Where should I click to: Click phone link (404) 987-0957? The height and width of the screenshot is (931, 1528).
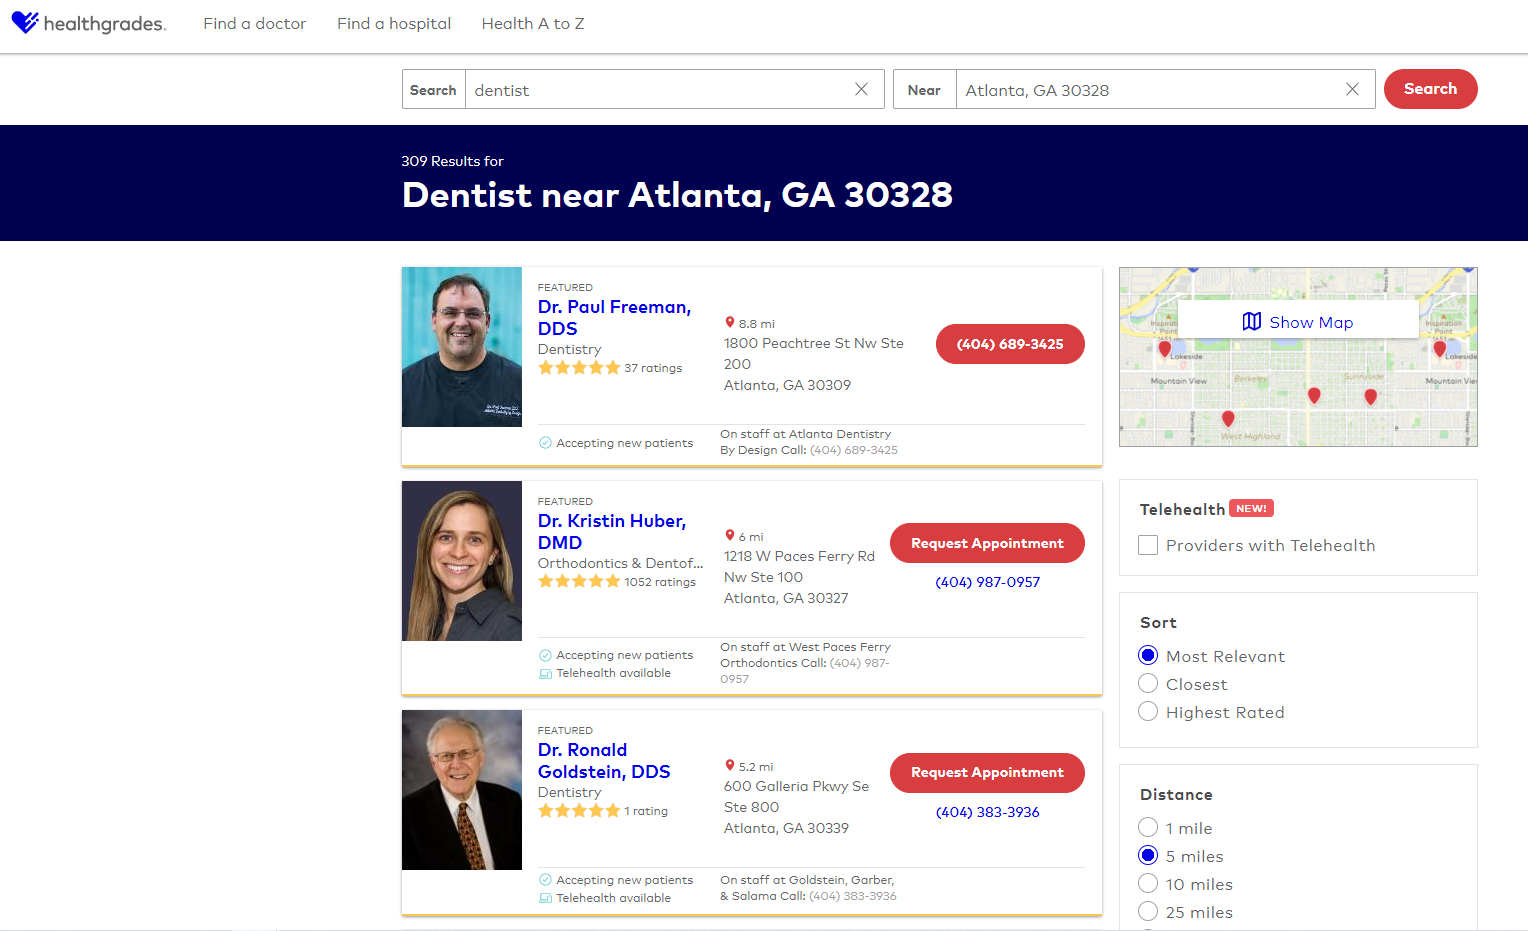[987, 582]
